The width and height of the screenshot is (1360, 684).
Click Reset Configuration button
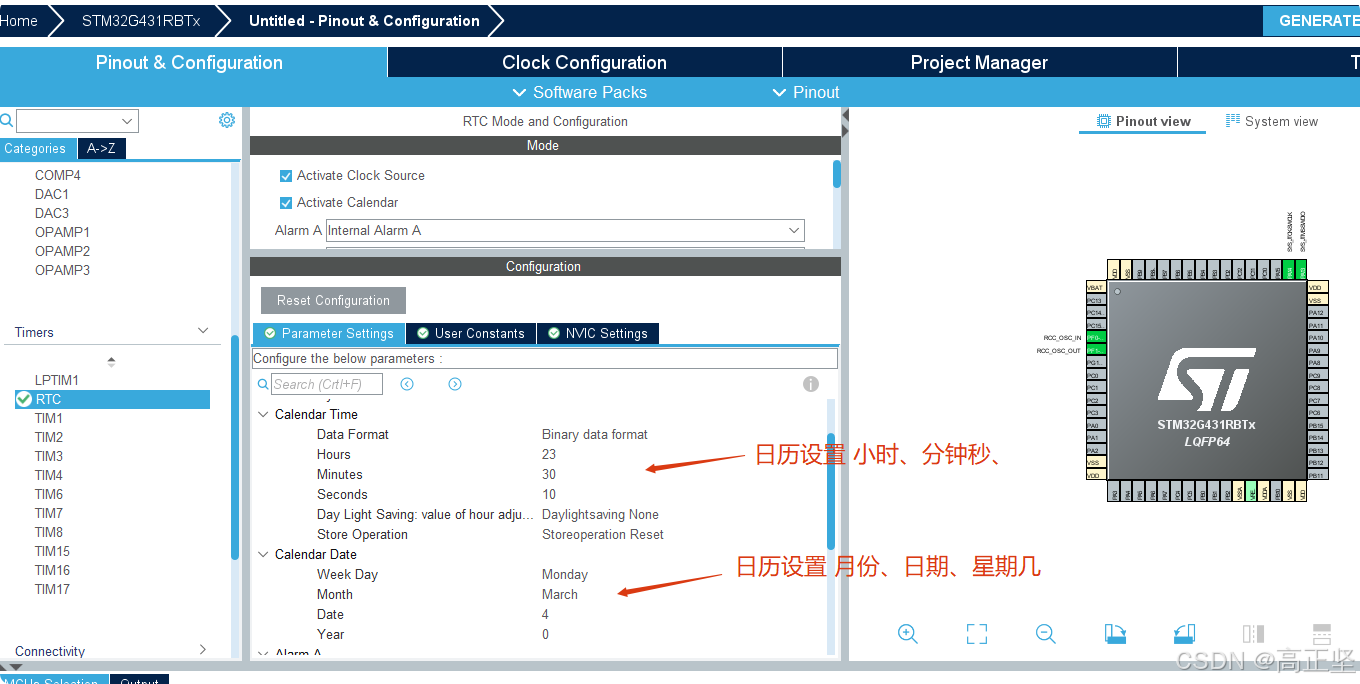(333, 300)
